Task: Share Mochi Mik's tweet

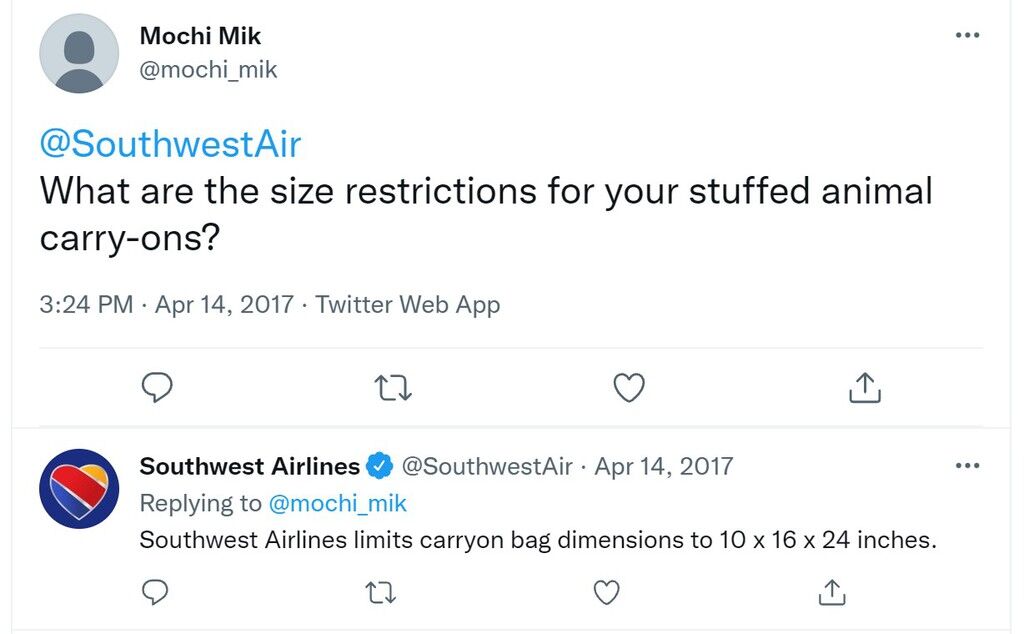Action: pyautogui.click(x=865, y=387)
